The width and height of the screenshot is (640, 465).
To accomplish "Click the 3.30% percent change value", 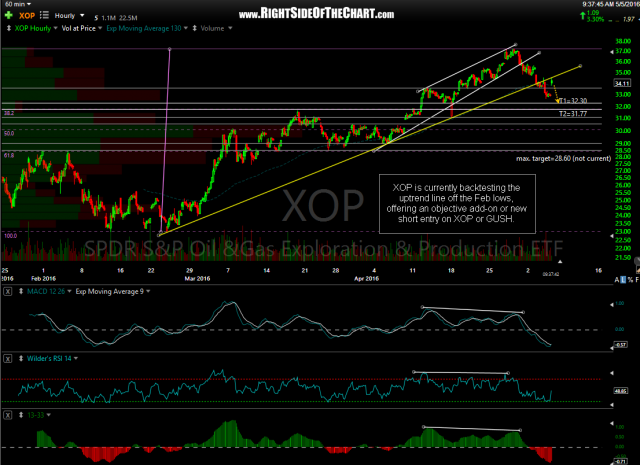I will point(595,20).
